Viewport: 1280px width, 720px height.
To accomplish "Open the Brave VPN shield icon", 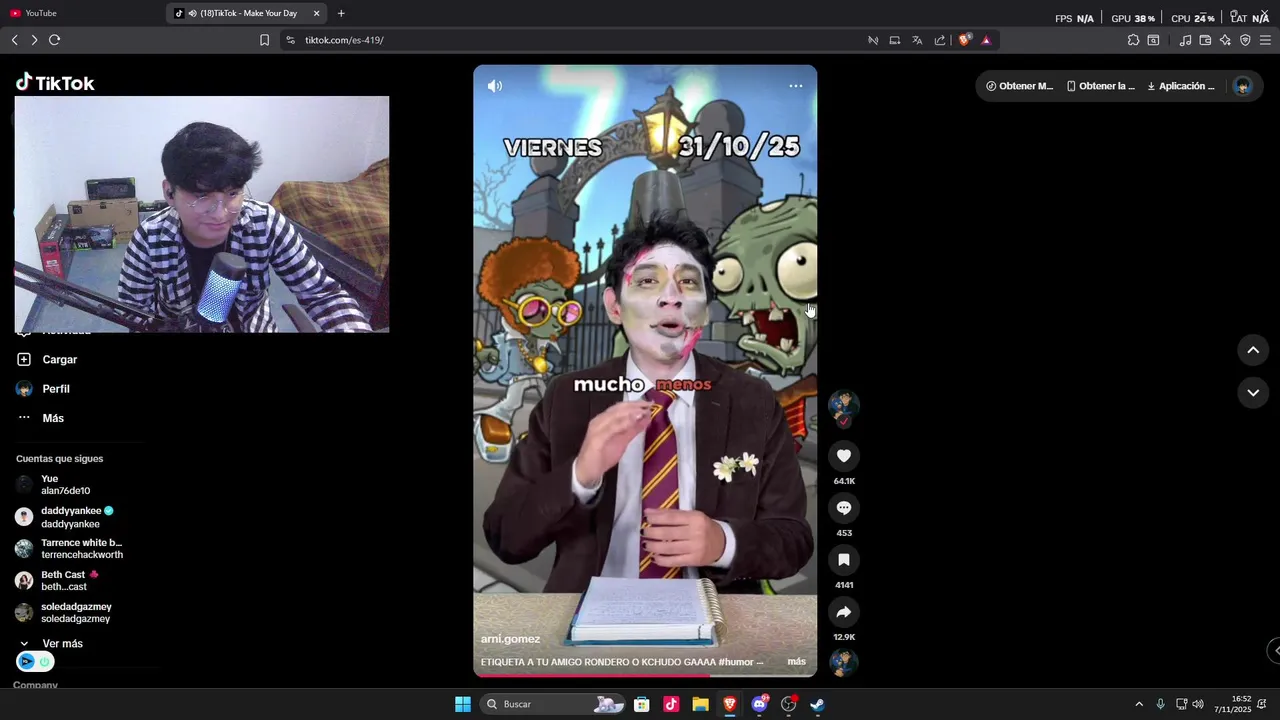I will (1245, 40).
